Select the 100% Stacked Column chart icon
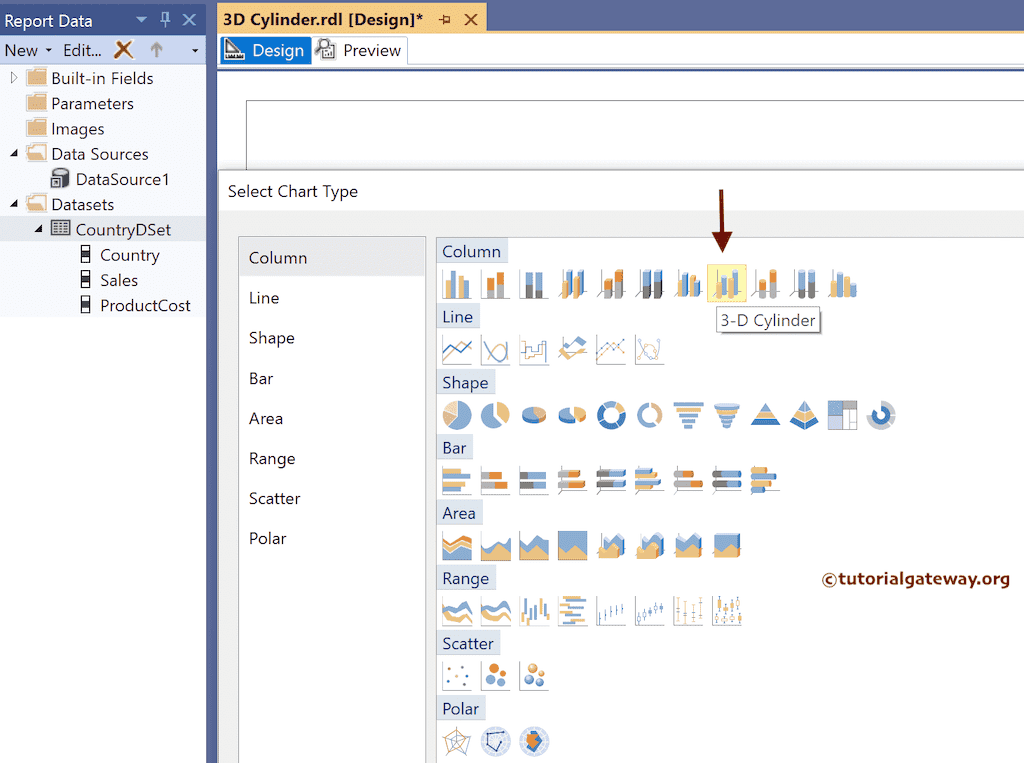Image resolution: width=1024 pixels, height=763 pixels. 534,284
